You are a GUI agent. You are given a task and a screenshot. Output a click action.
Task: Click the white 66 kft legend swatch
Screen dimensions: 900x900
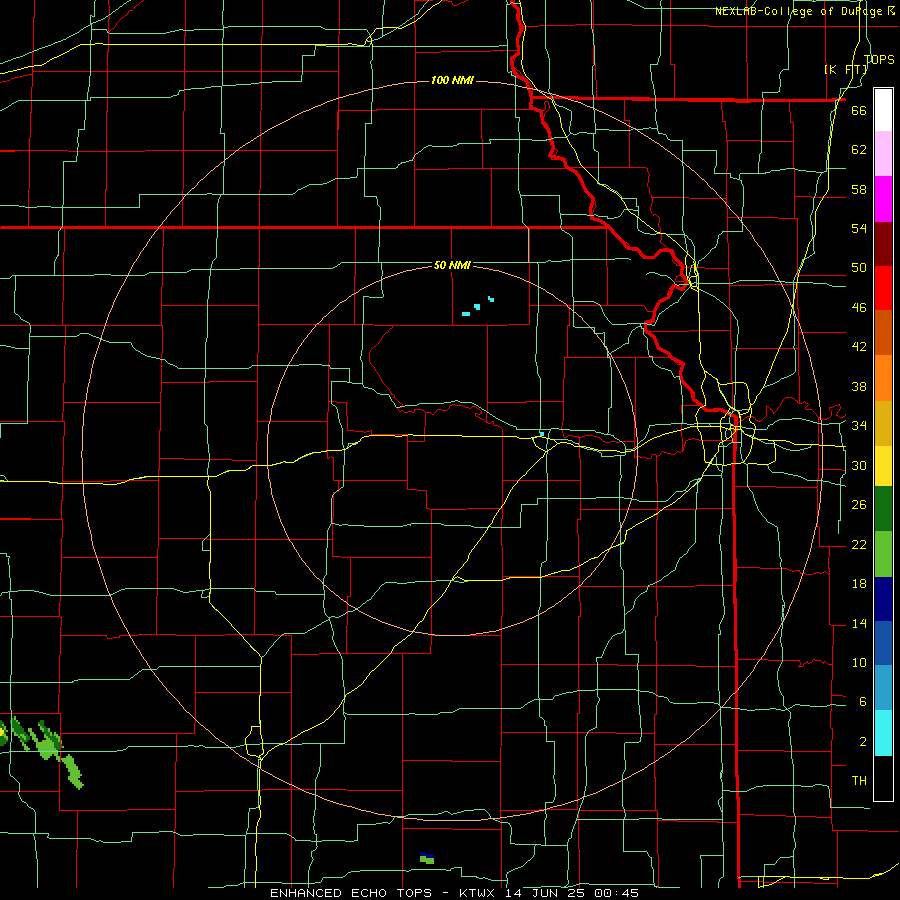(x=883, y=110)
